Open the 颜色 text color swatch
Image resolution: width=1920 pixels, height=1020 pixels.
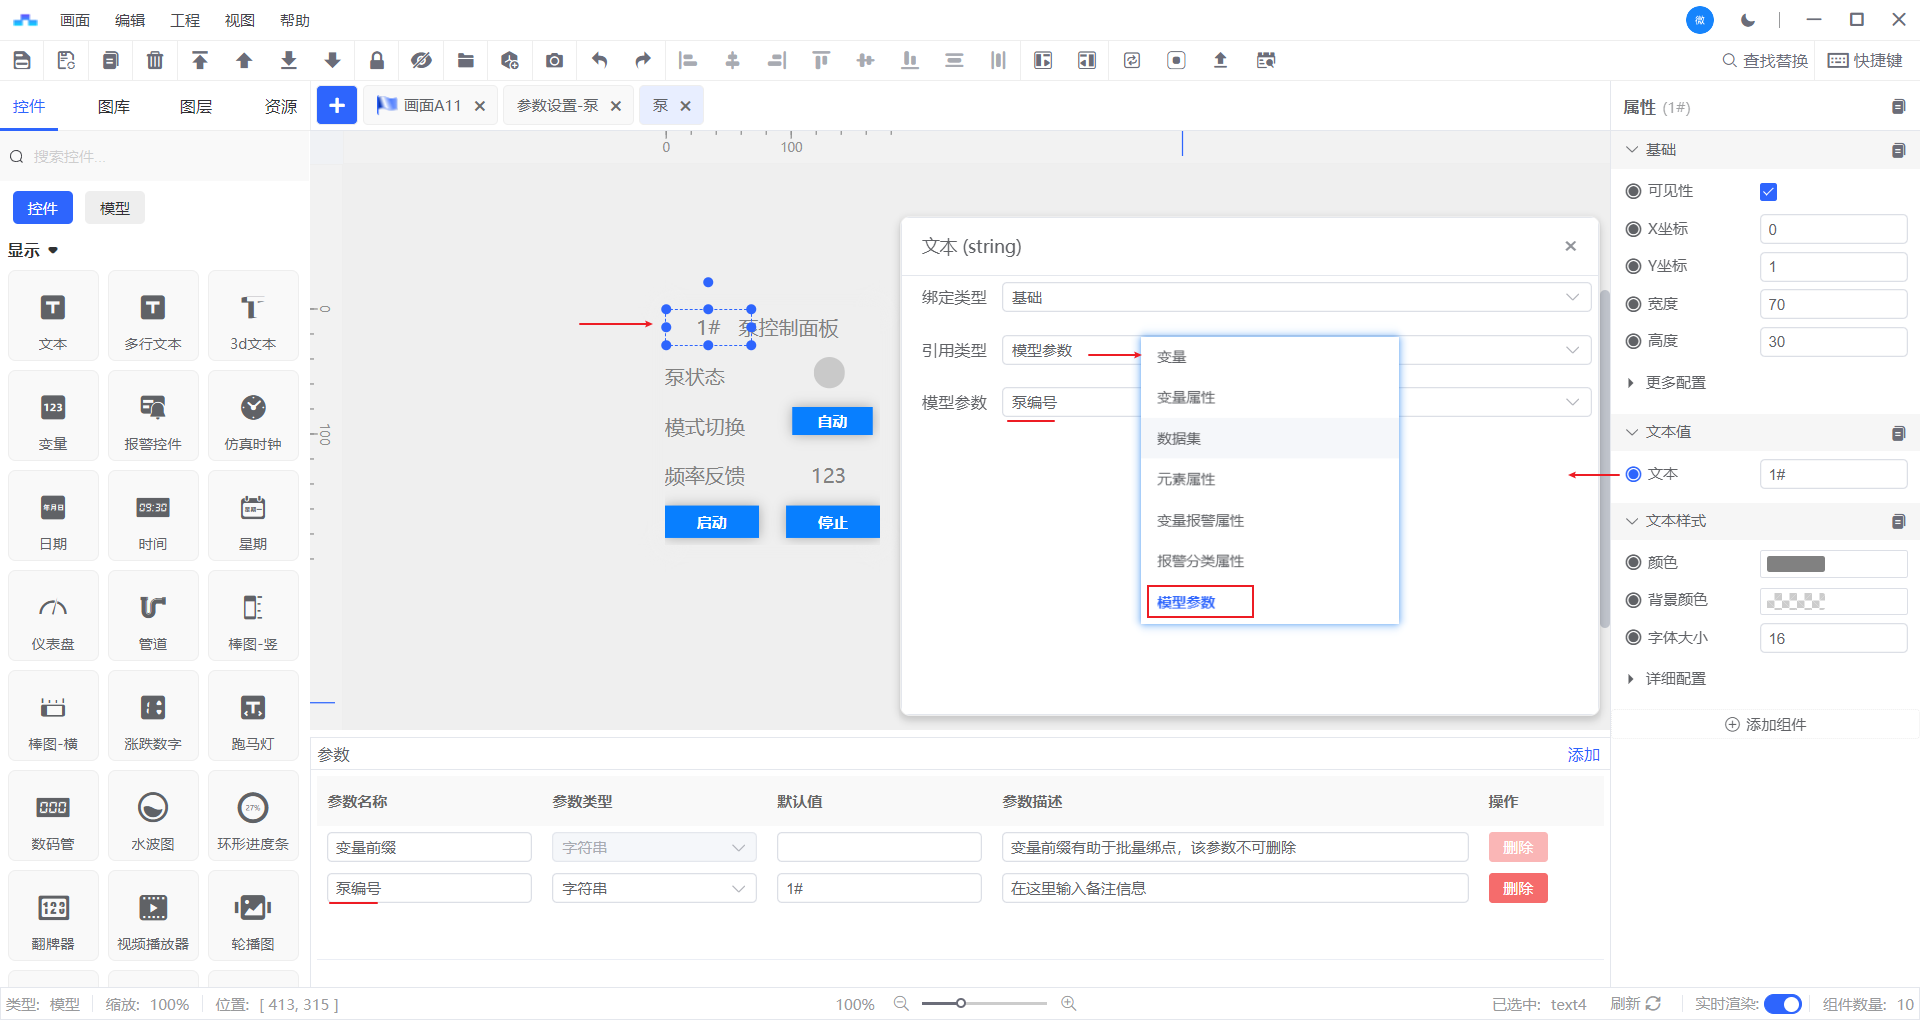pos(1796,564)
